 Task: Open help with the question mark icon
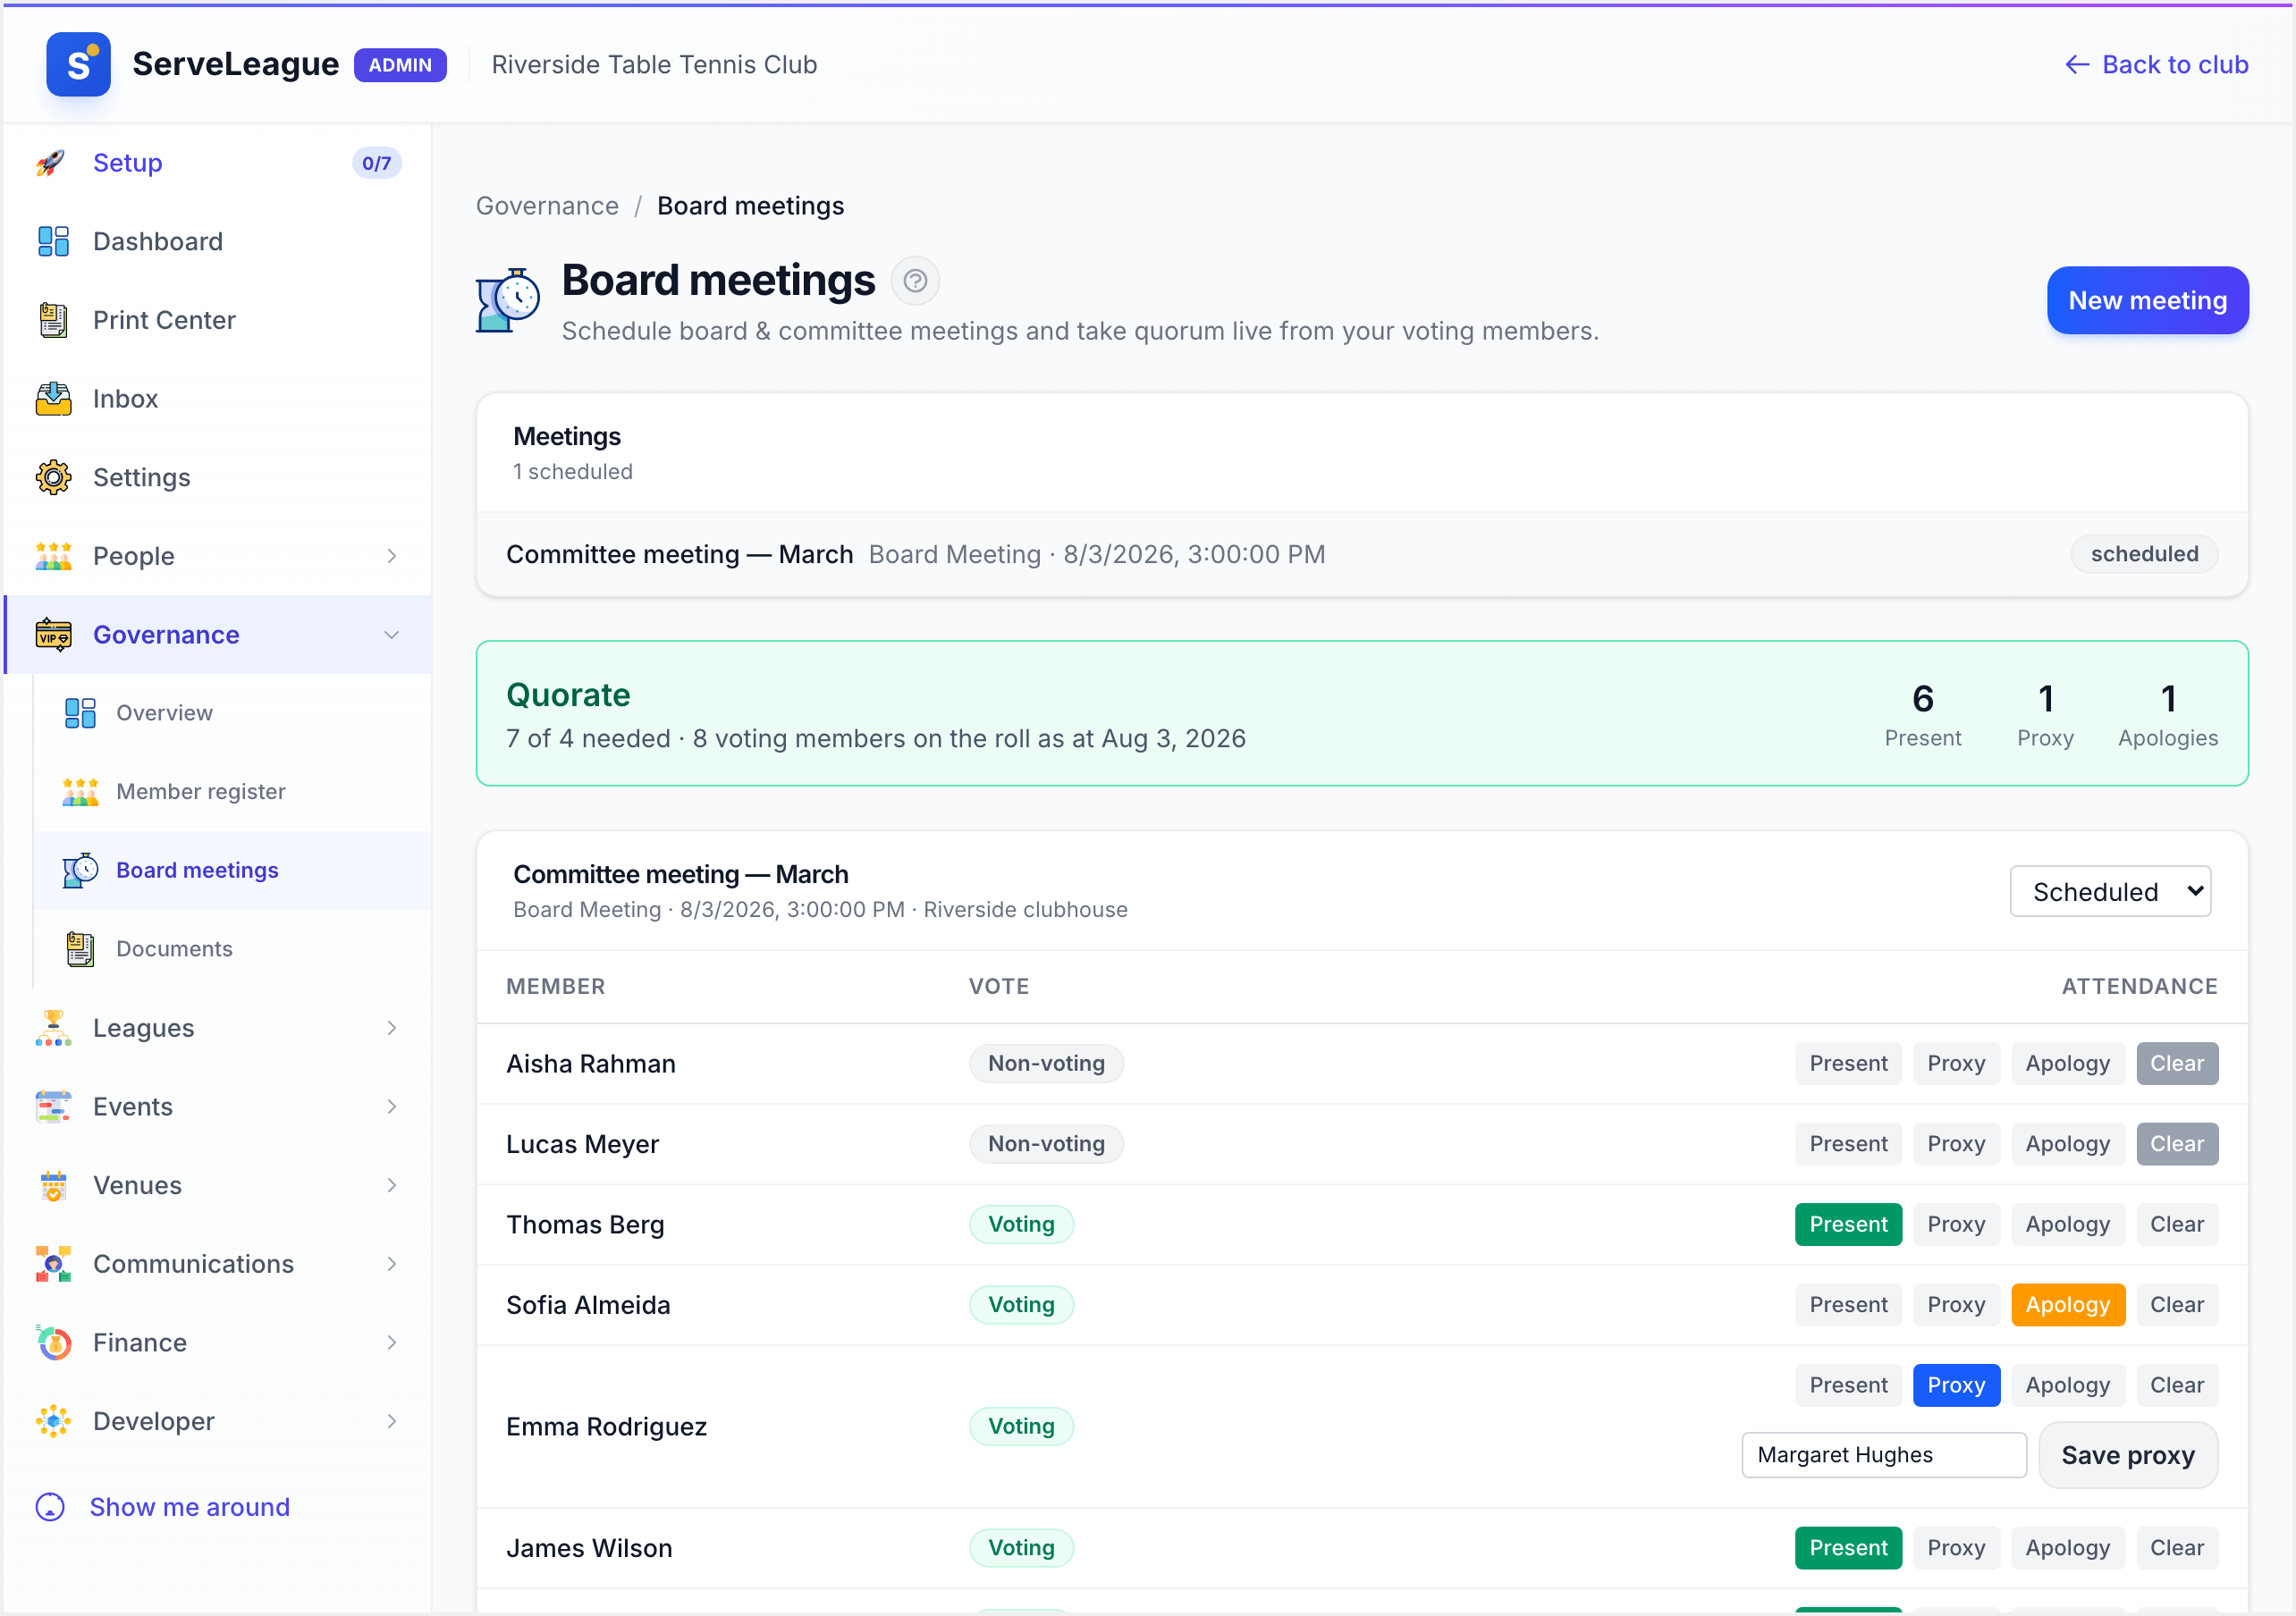coord(915,281)
